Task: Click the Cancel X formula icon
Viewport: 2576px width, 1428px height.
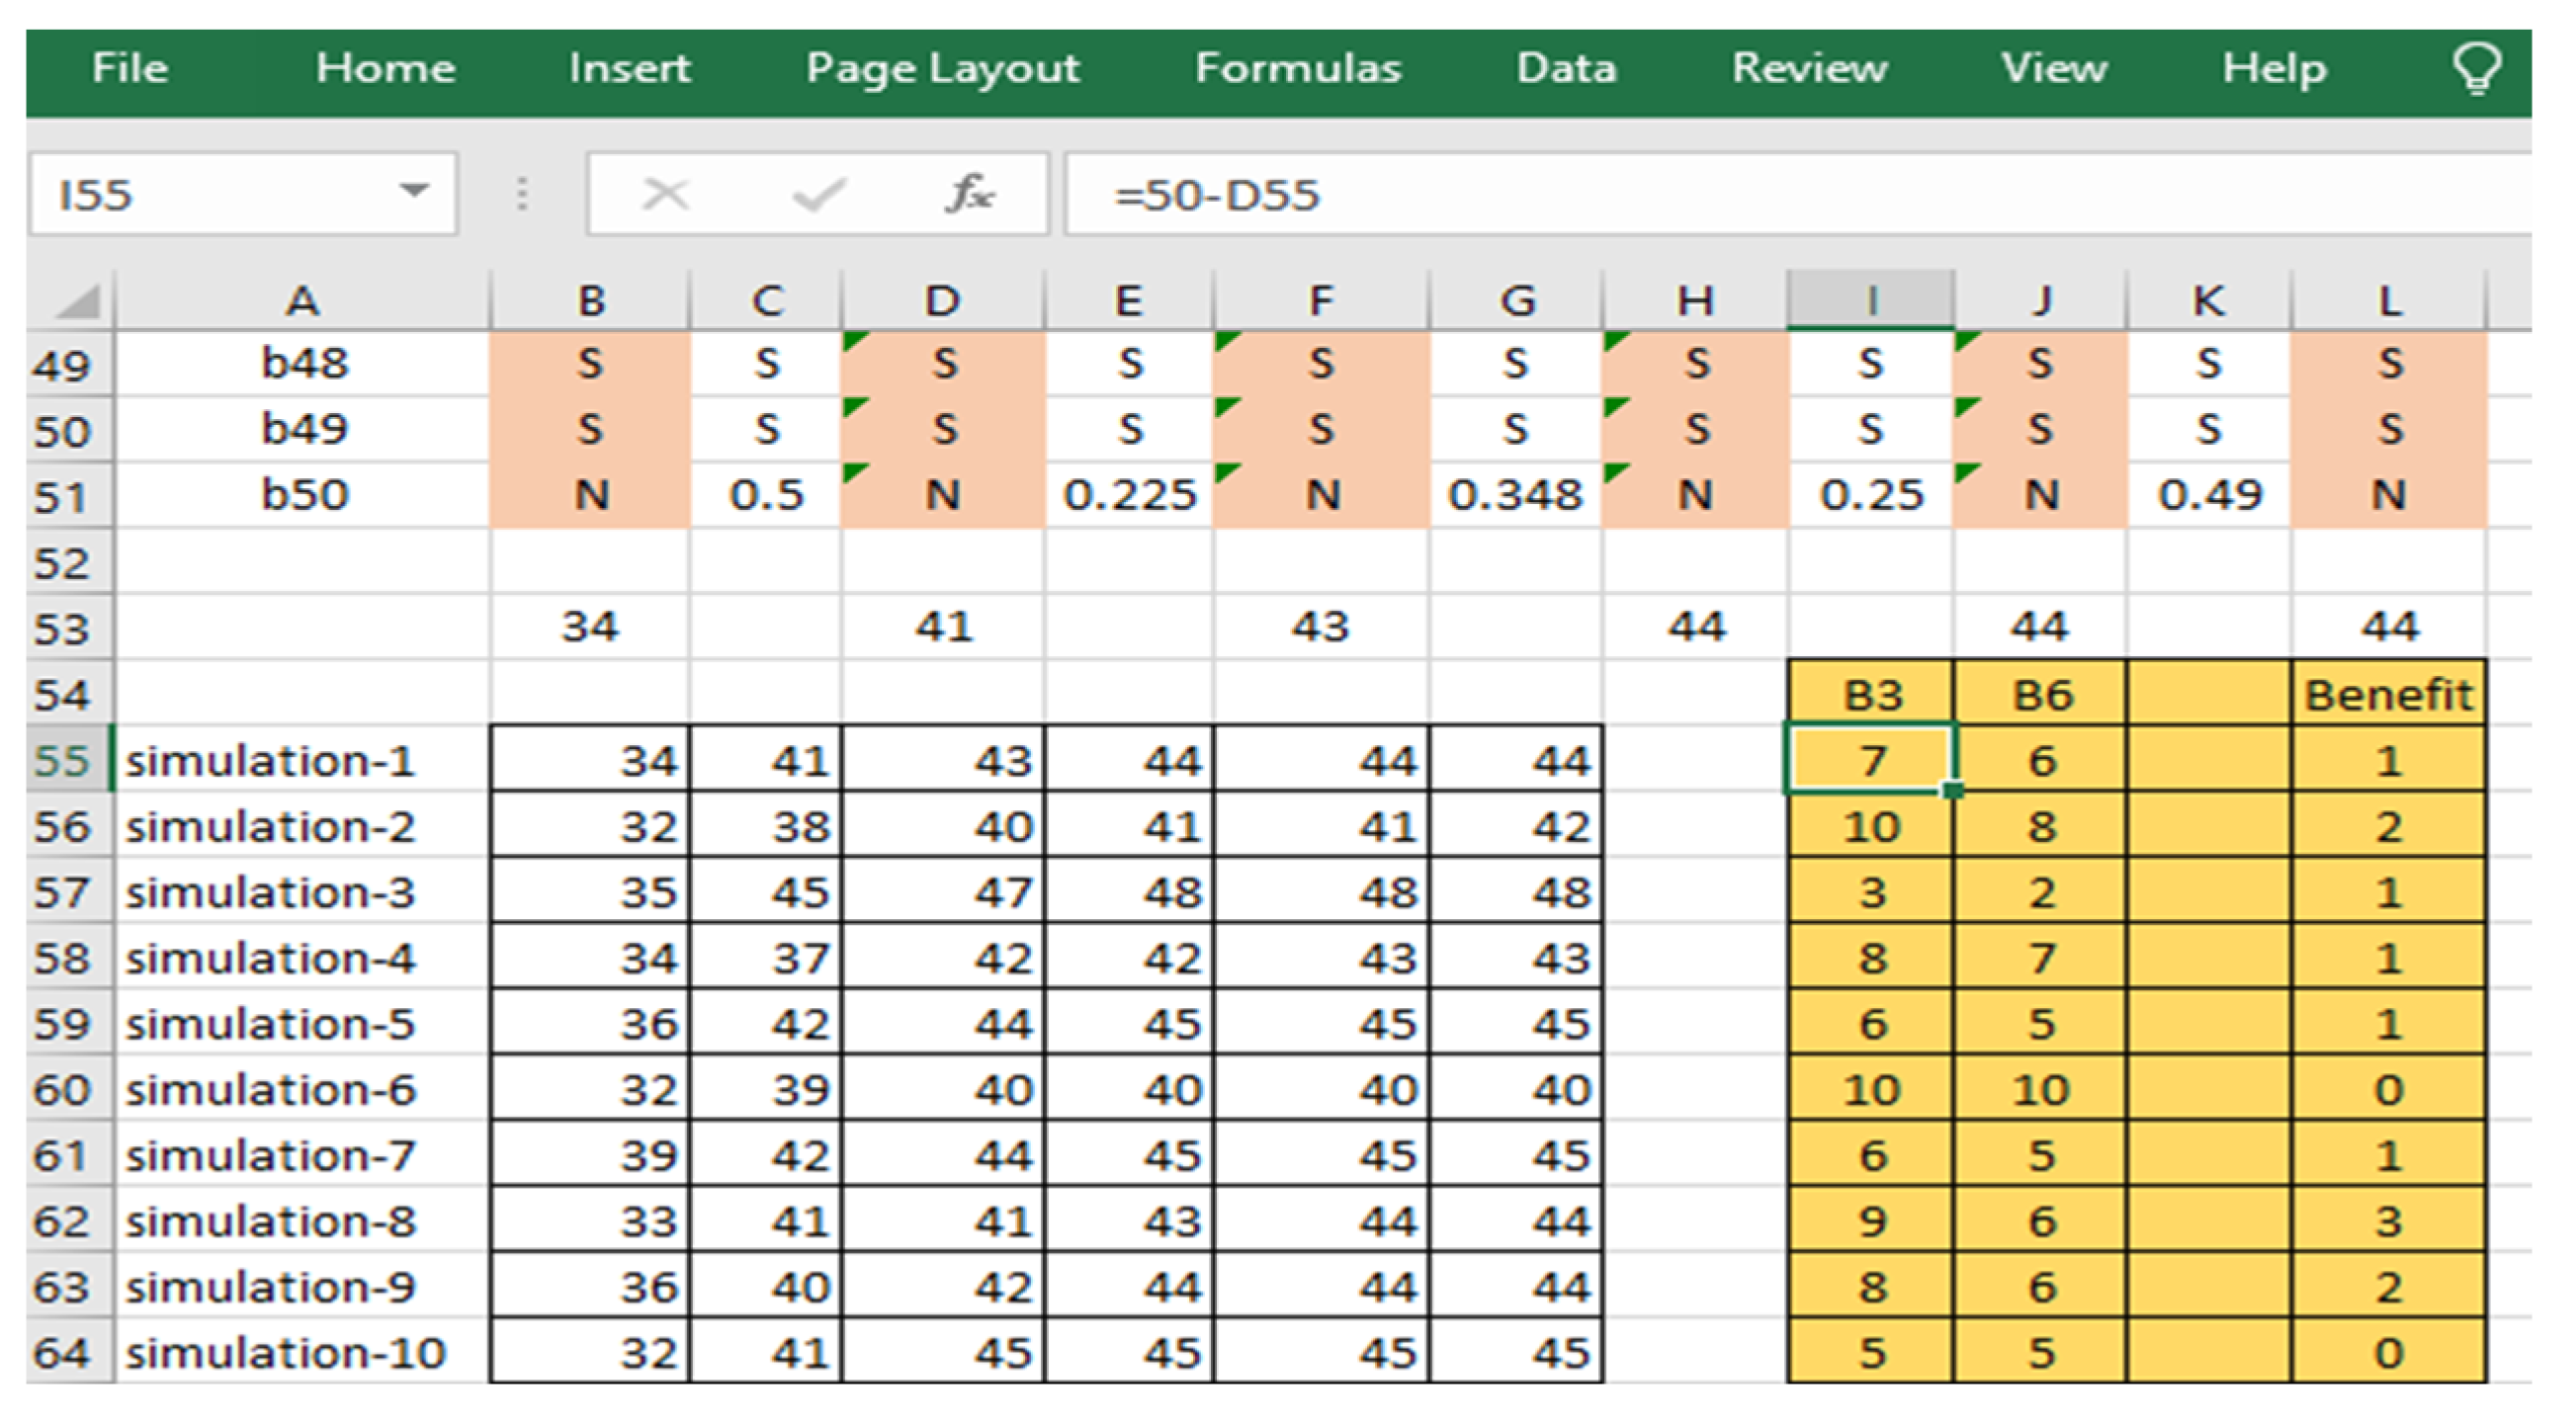Action: [665, 193]
